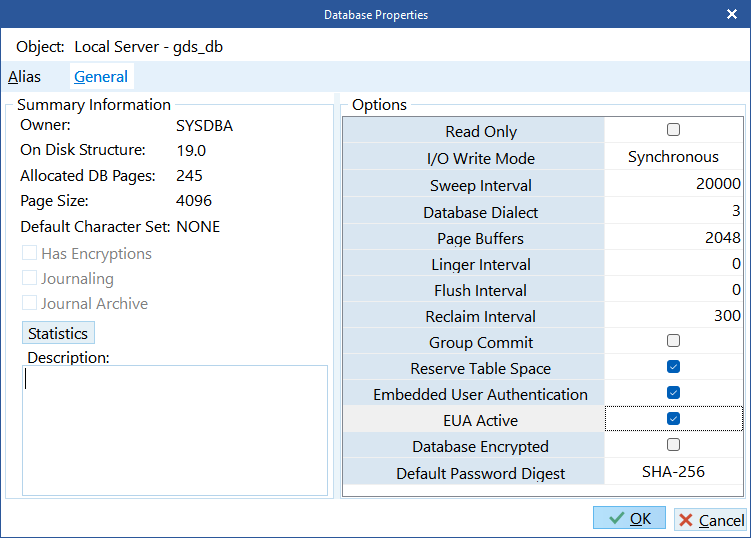751x538 pixels.
Task: Edit the Page Buffers value 2048
Action: click(673, 237)
